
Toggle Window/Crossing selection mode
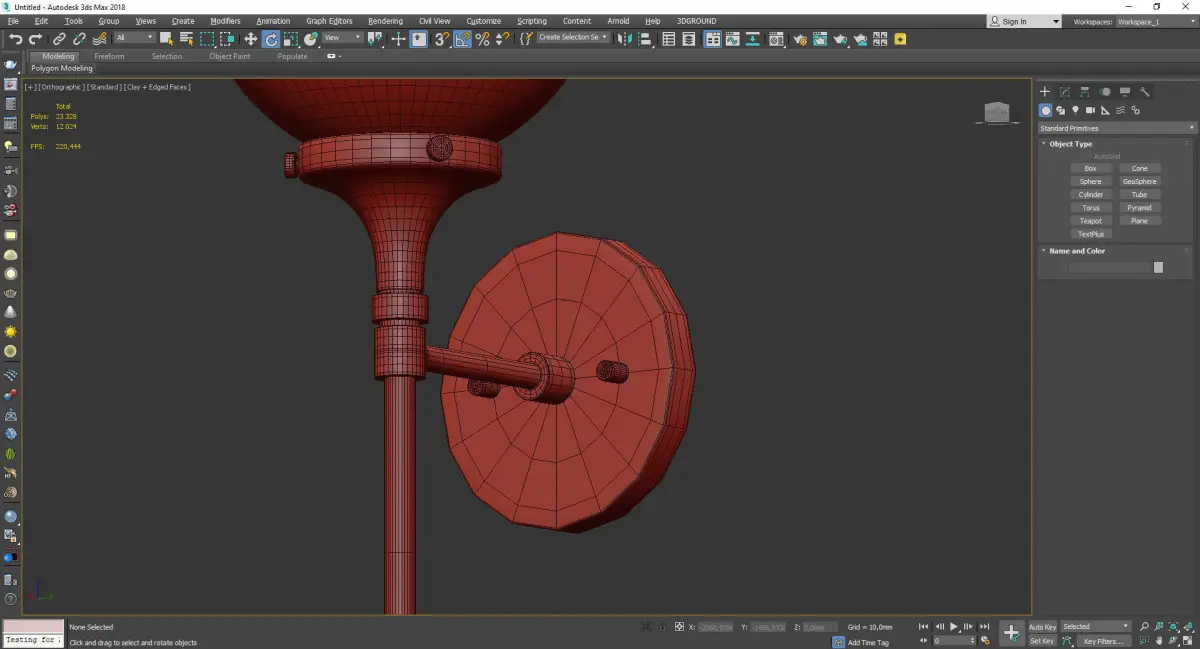tap(227, 39)
